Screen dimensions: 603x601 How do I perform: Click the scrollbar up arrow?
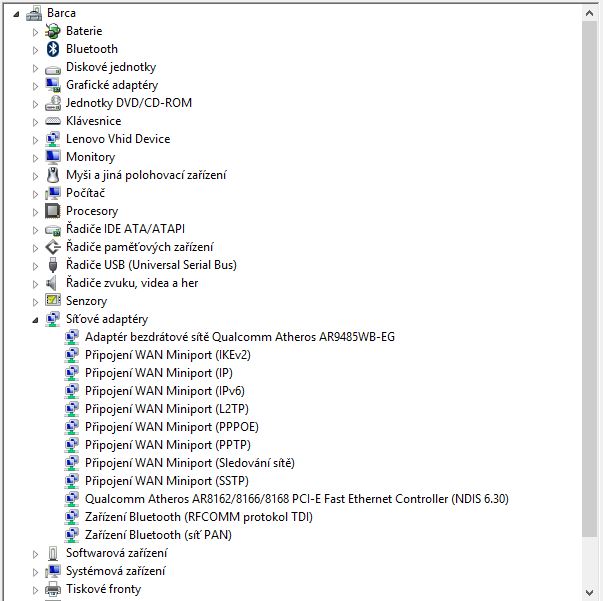[589, 13]
